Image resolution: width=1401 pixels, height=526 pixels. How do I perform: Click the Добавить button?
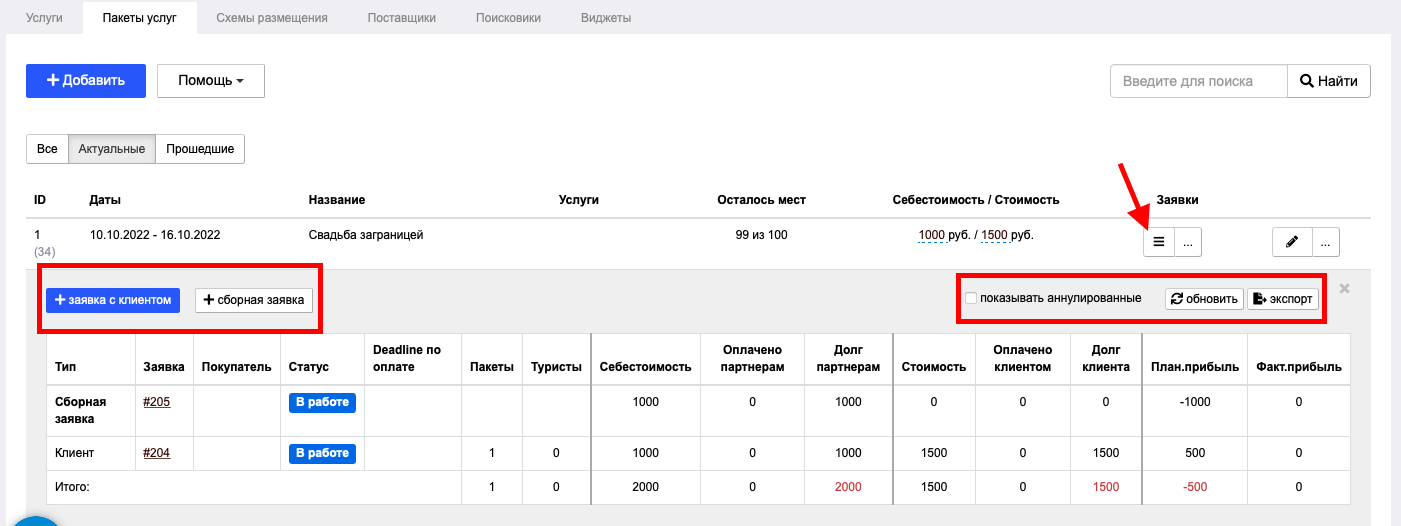pyautogui.click(x=86, y=81)
